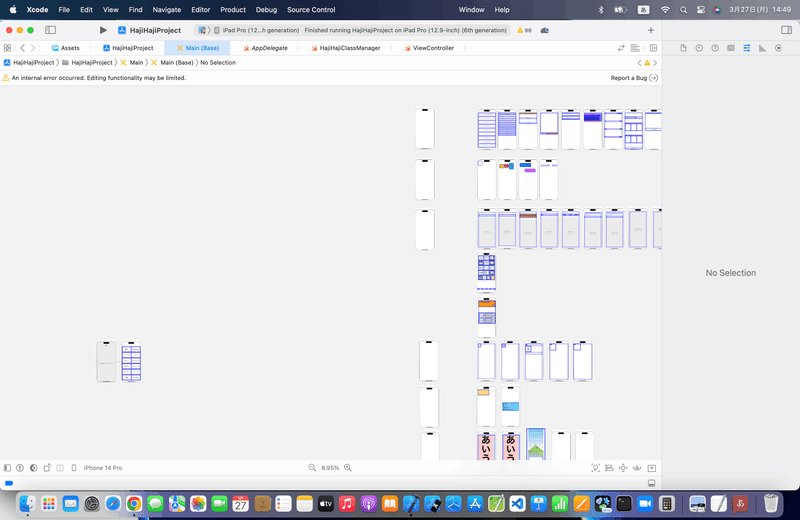Image resolution: width=800 pixels, height=520 pixels.
Task: Open the File inspector
Action: tap(683, 48)
